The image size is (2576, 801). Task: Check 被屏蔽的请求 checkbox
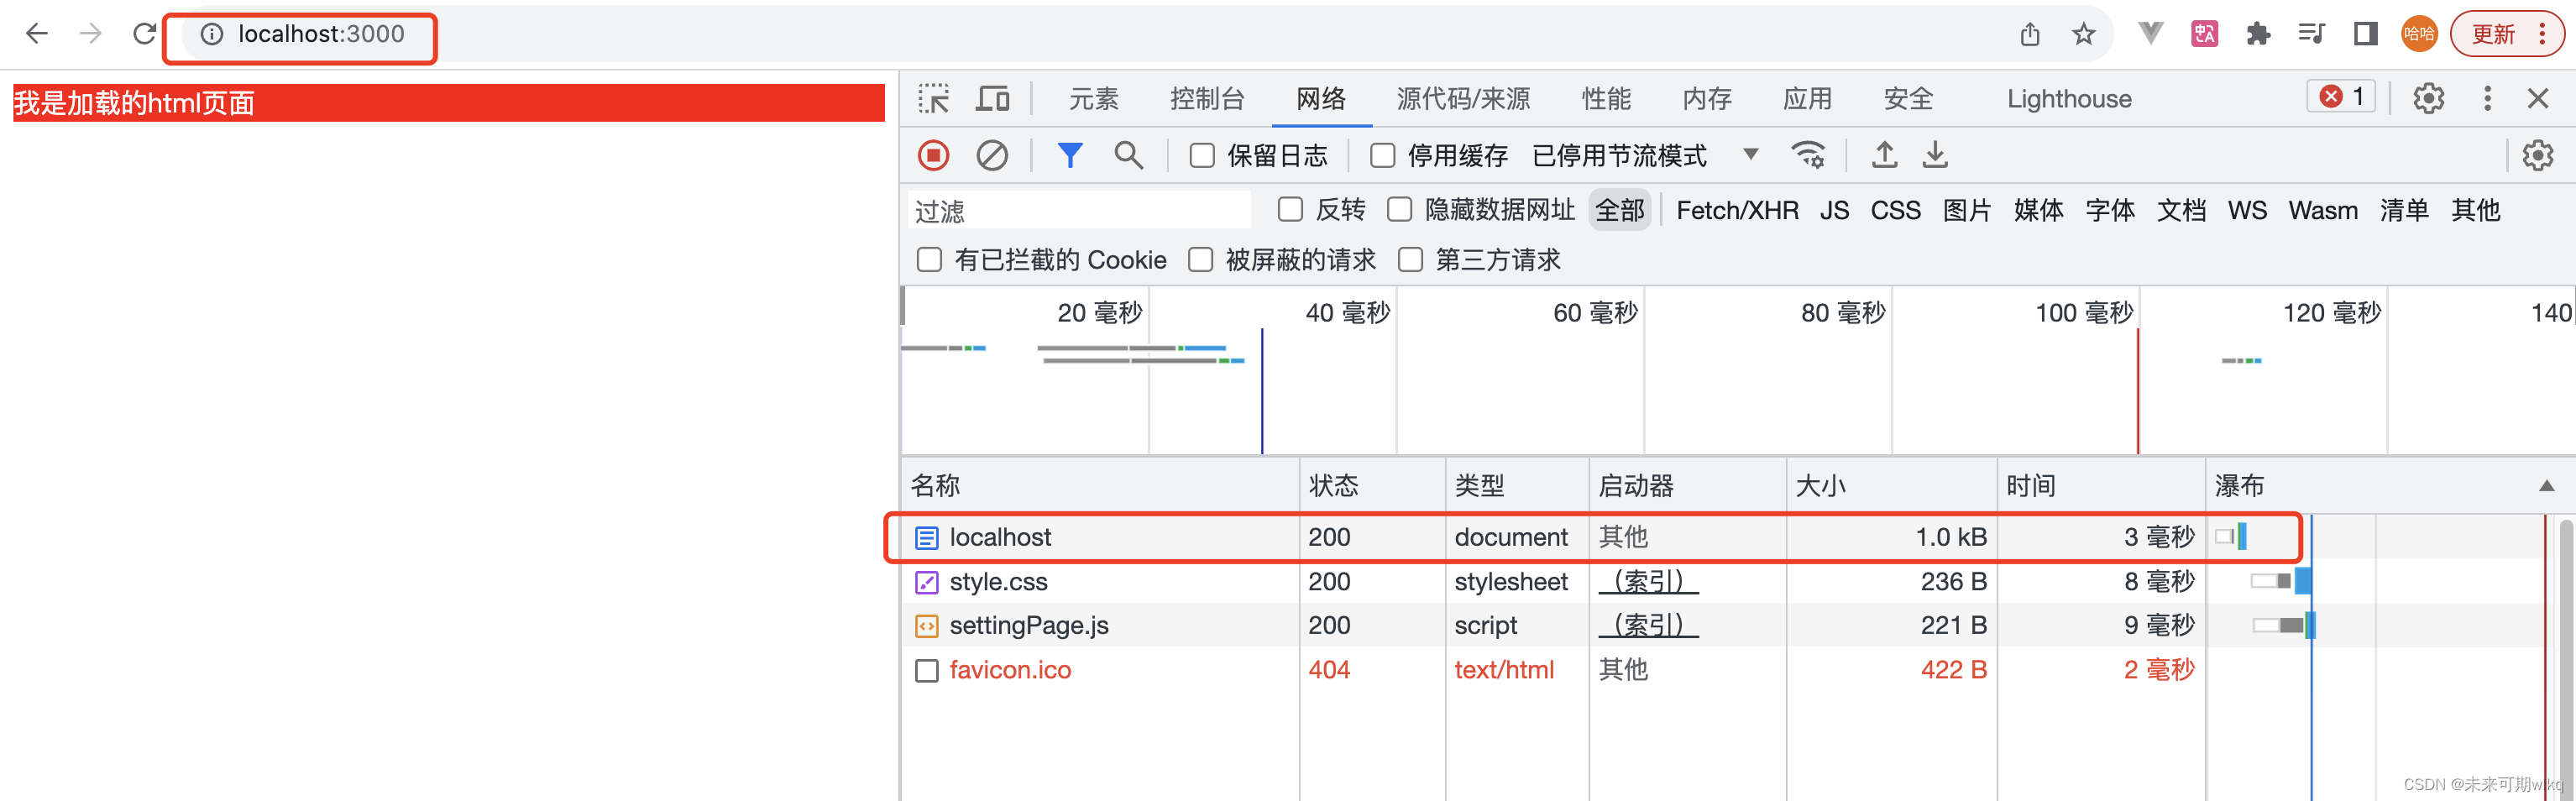pos(1200,260)
